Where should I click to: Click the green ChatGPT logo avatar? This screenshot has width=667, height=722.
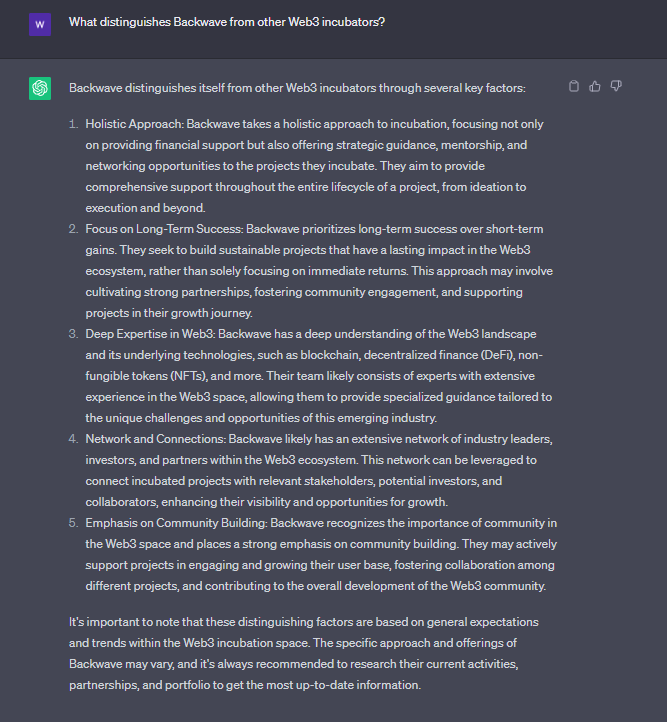tap(40, 88)
